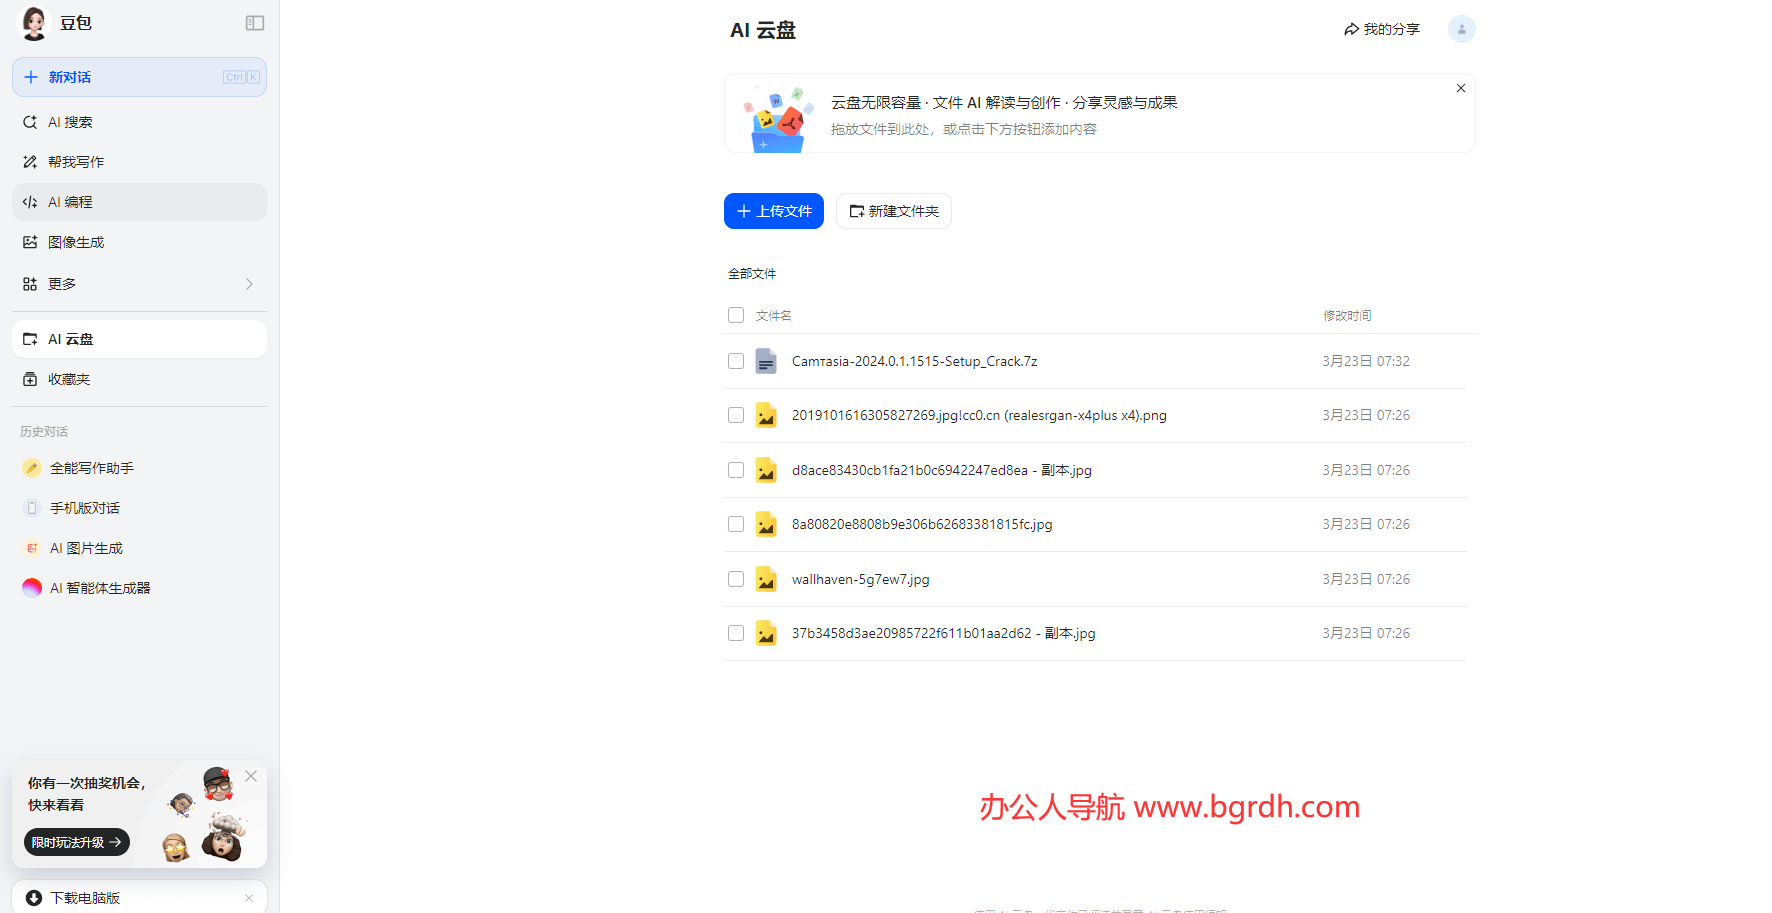Click the share arrow icon beside 我的分享
The width and height of the screenshot is (1772, 913).
1351,29
